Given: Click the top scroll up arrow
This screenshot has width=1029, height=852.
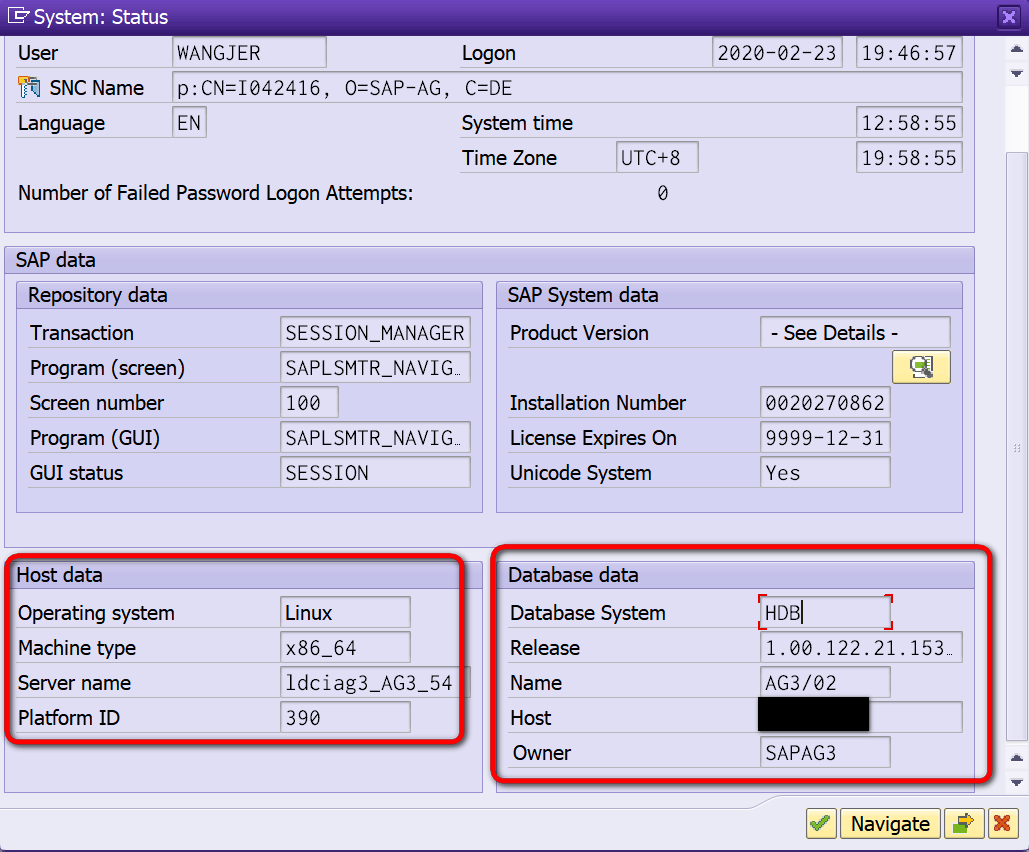Looking at the screenshot, I should tap(1017, 49).
